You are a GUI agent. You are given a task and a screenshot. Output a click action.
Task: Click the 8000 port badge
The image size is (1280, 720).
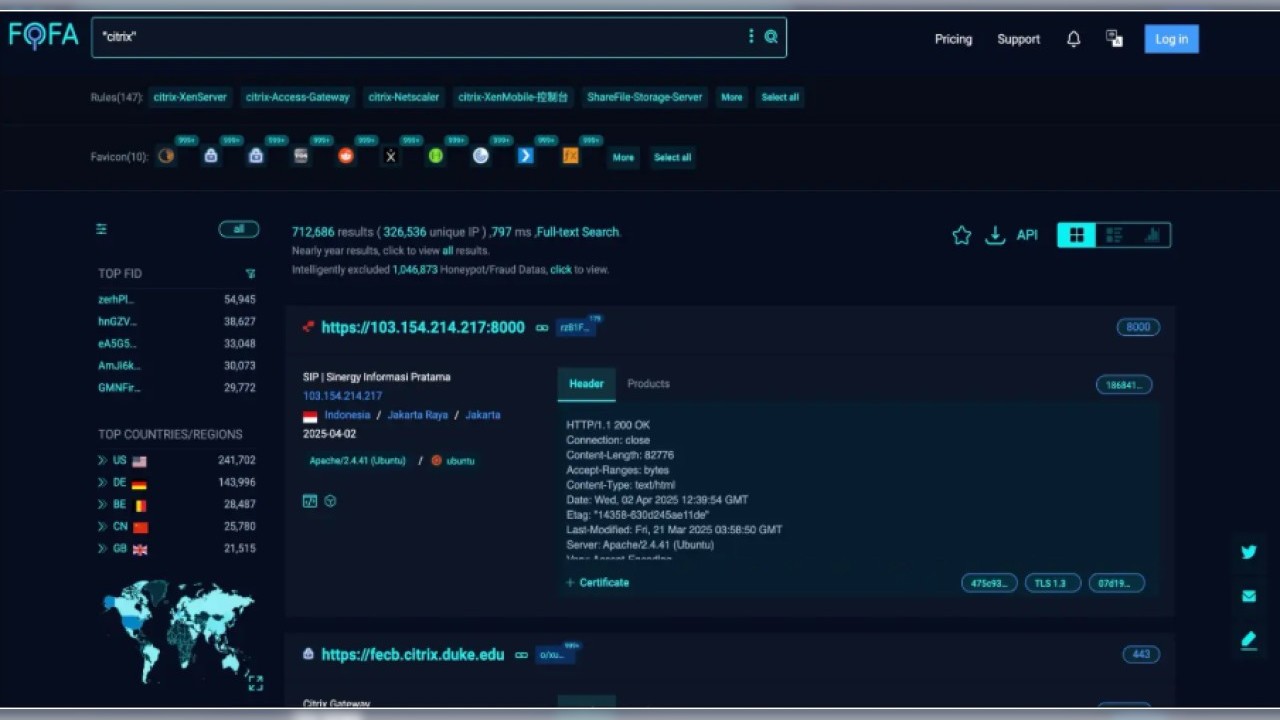coord(1138,327)
